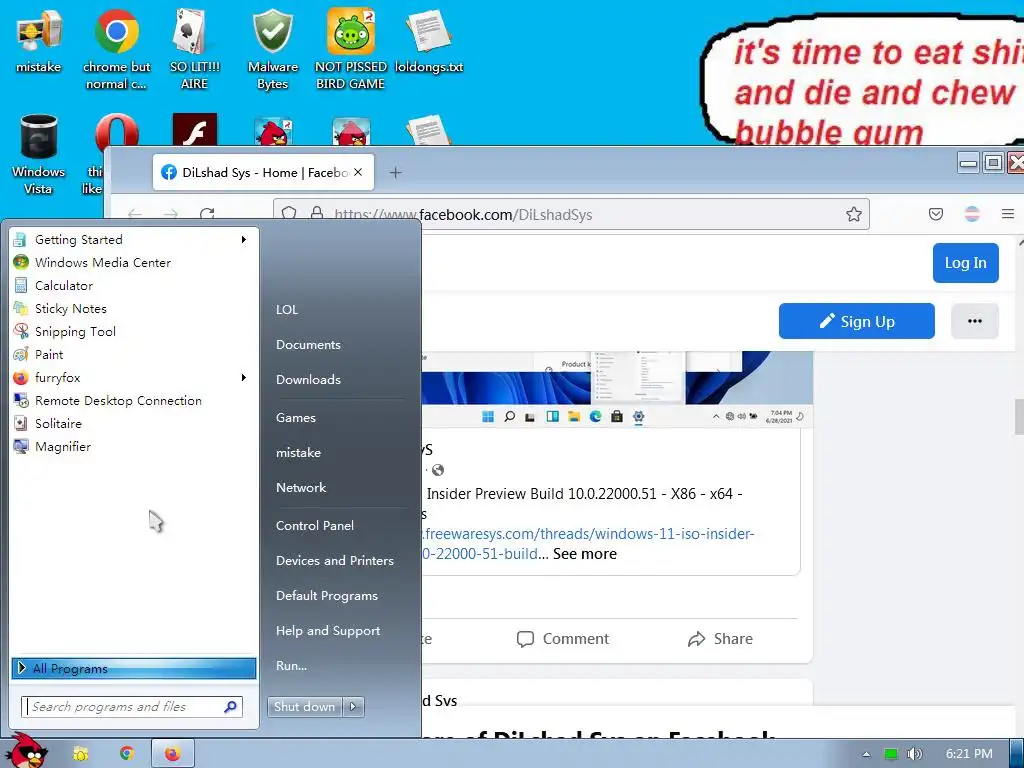Click bookmark star in address bar
The height and width of the screenshot is (768, 1024).
[x=854, y=214]
